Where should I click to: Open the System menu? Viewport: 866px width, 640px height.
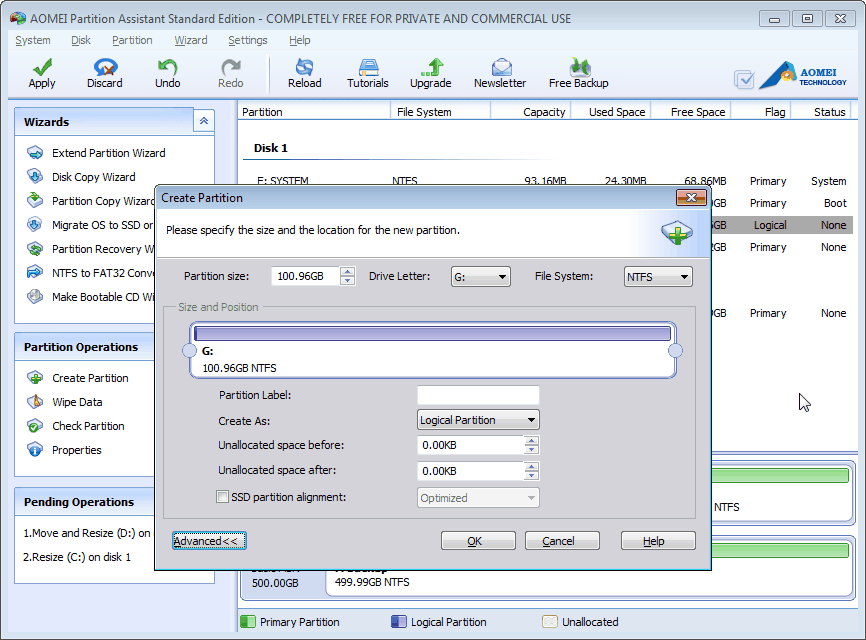tap(33, 40)
